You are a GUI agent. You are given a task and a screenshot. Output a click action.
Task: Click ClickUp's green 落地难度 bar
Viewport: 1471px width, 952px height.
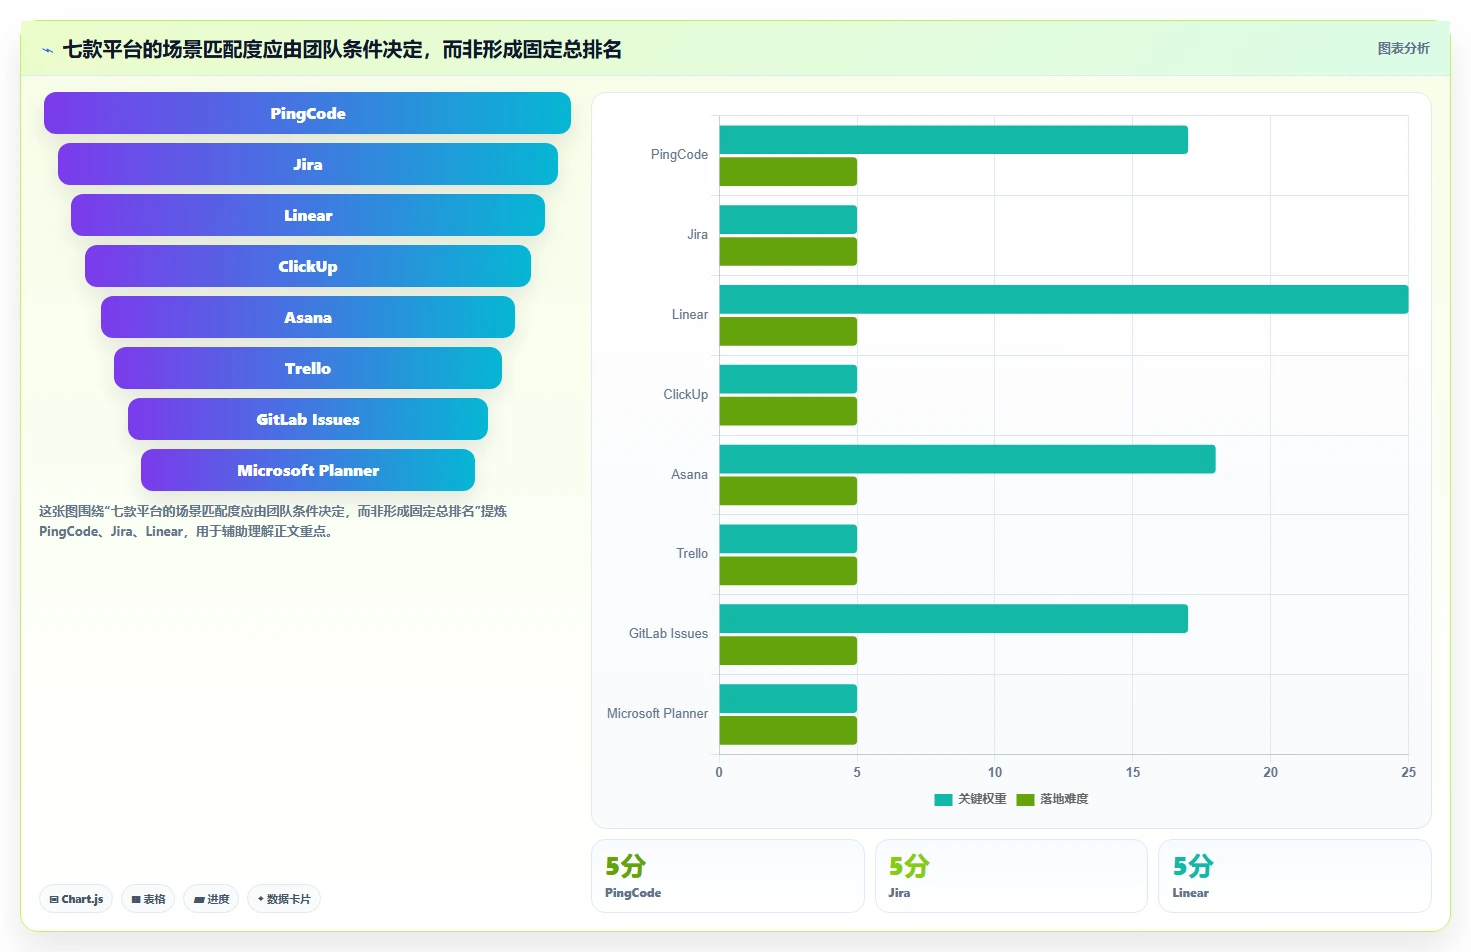pos(788,411)
